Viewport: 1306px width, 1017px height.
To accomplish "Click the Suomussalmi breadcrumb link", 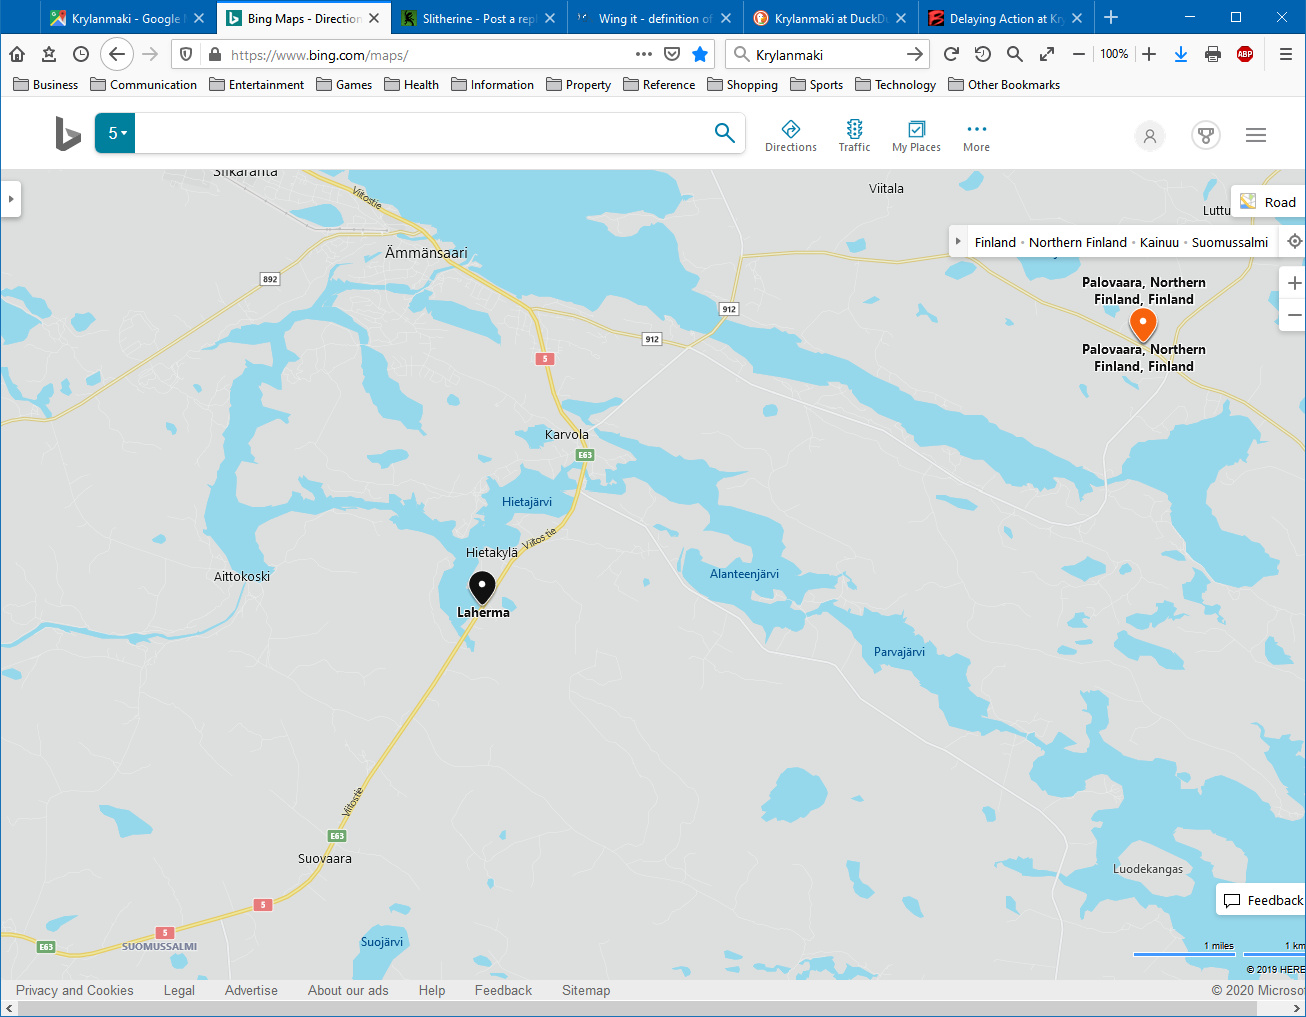I will (1229, 242).
